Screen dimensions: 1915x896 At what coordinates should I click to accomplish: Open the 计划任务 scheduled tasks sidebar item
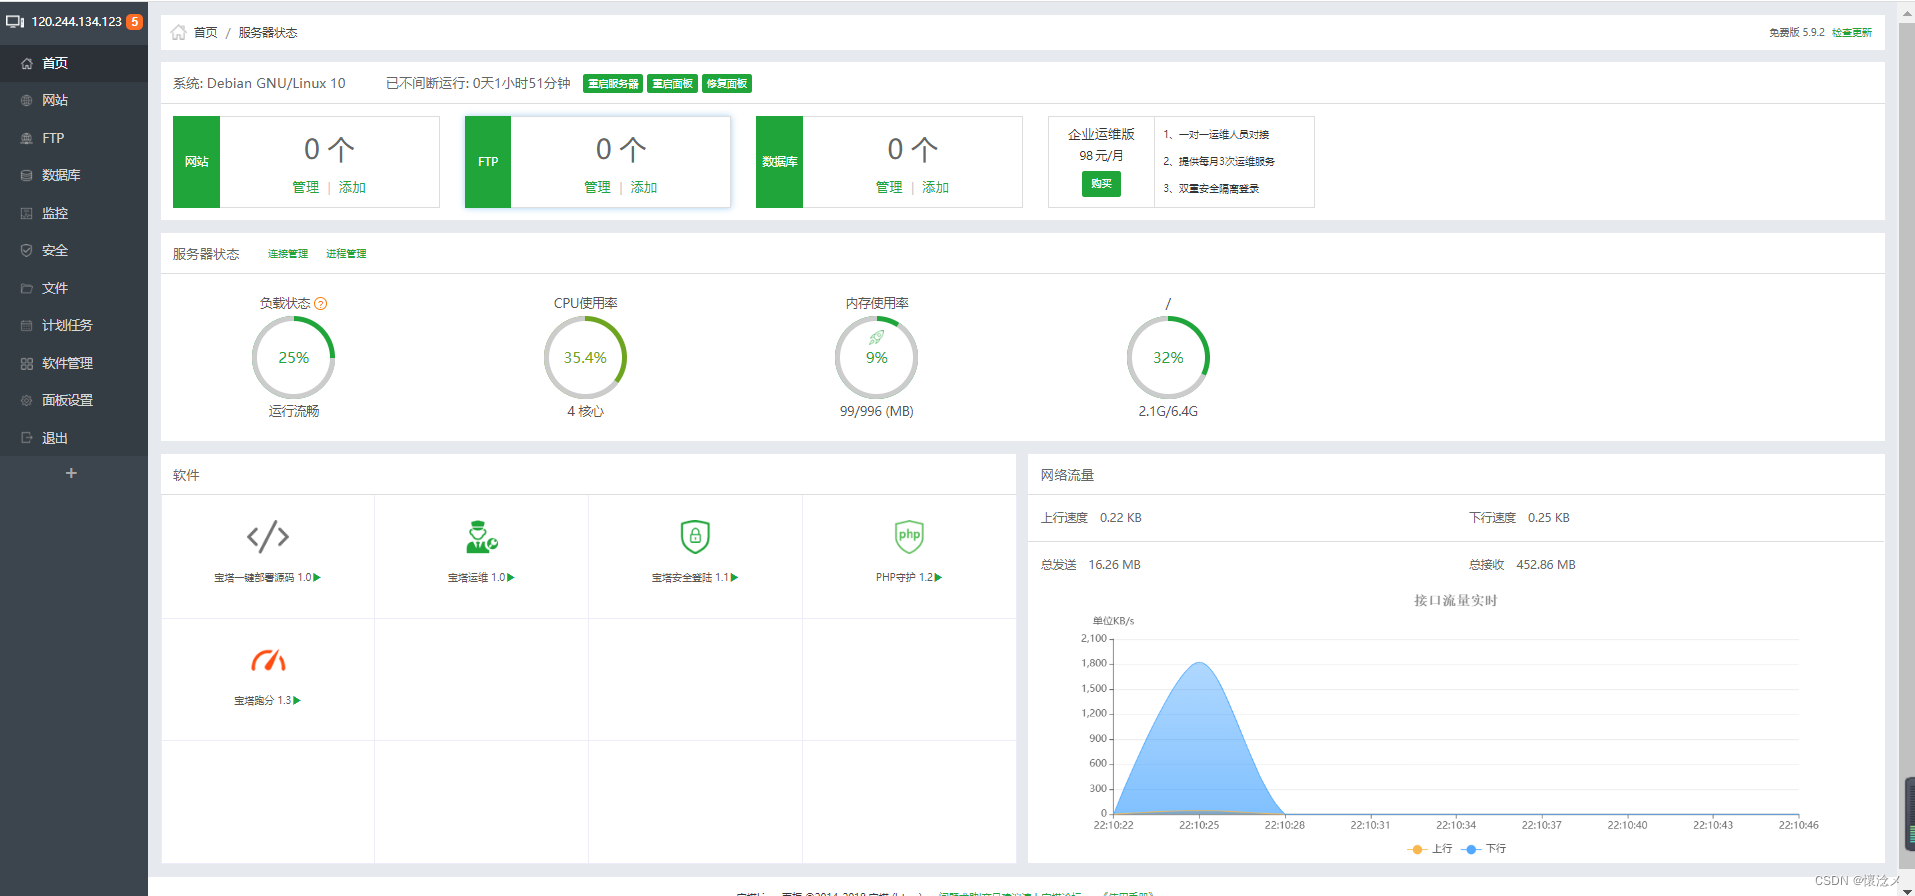pos(74,325)
